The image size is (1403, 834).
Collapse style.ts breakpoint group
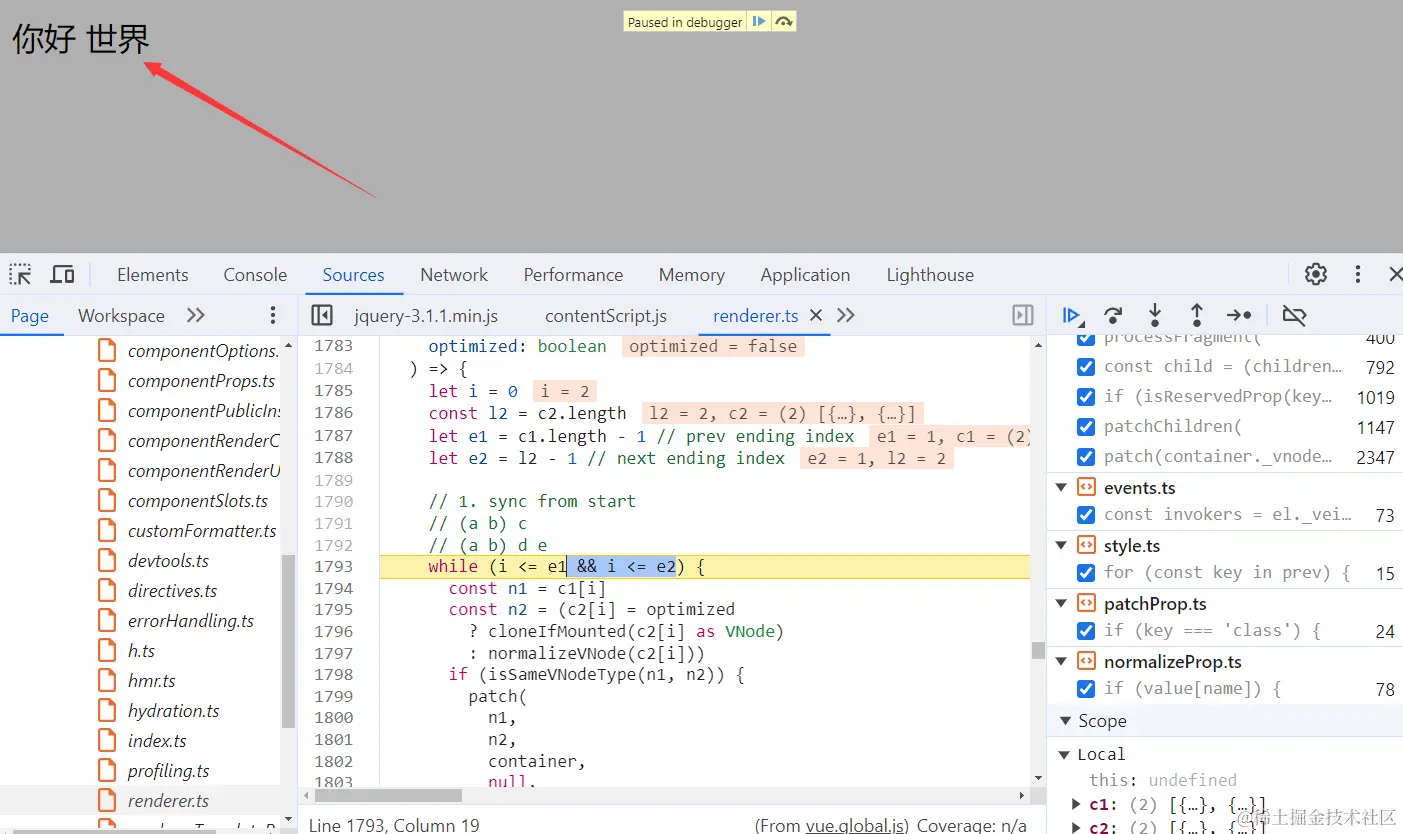pyautogui.click(x=1061, y=546)
